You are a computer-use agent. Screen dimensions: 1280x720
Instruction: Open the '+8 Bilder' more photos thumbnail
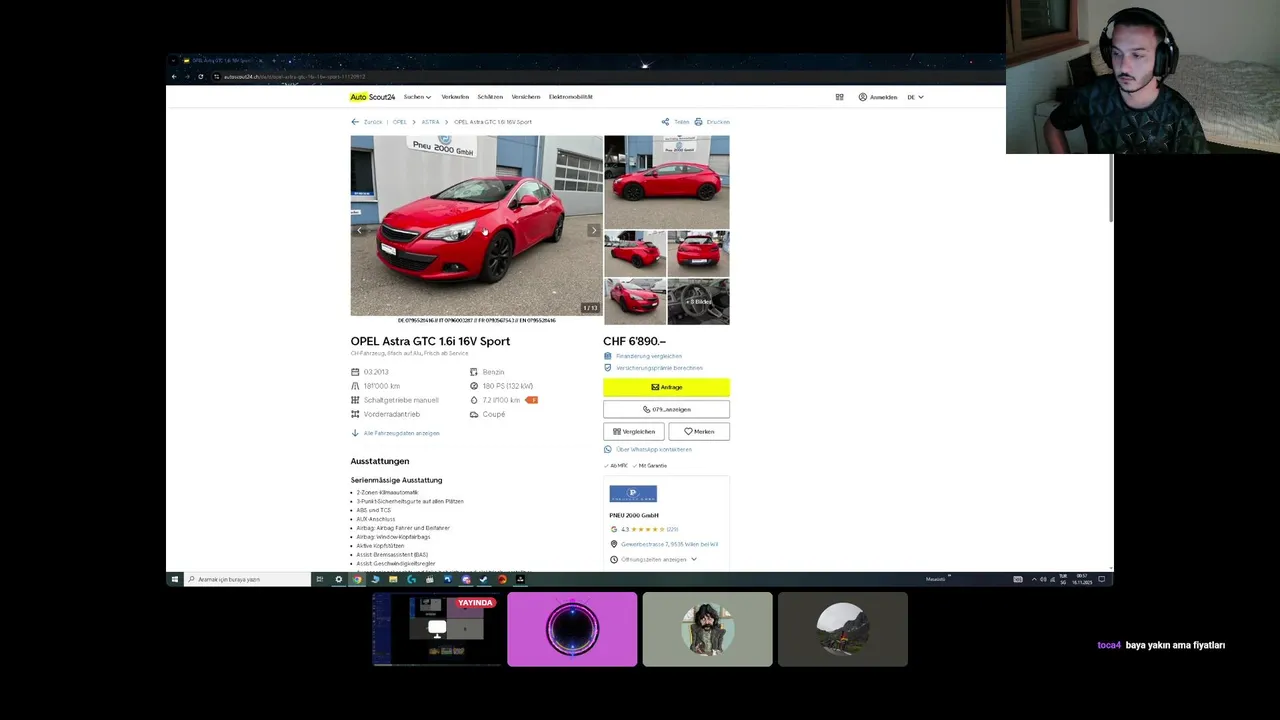(698, 301)
